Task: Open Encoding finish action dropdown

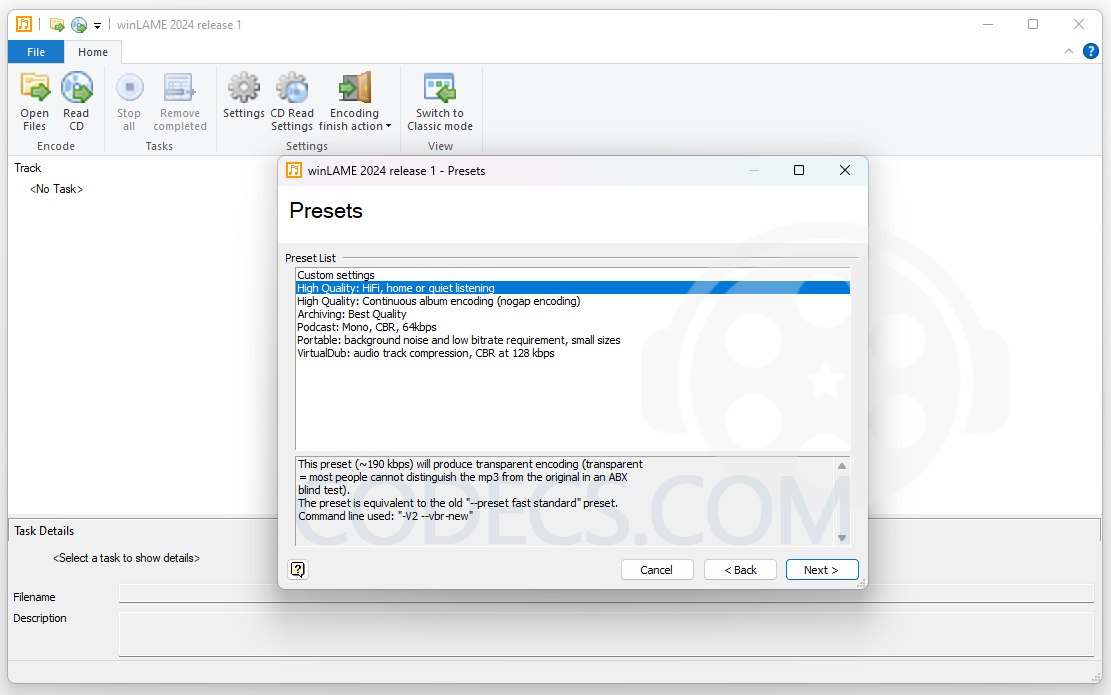Action: click(x=354, y=101)
